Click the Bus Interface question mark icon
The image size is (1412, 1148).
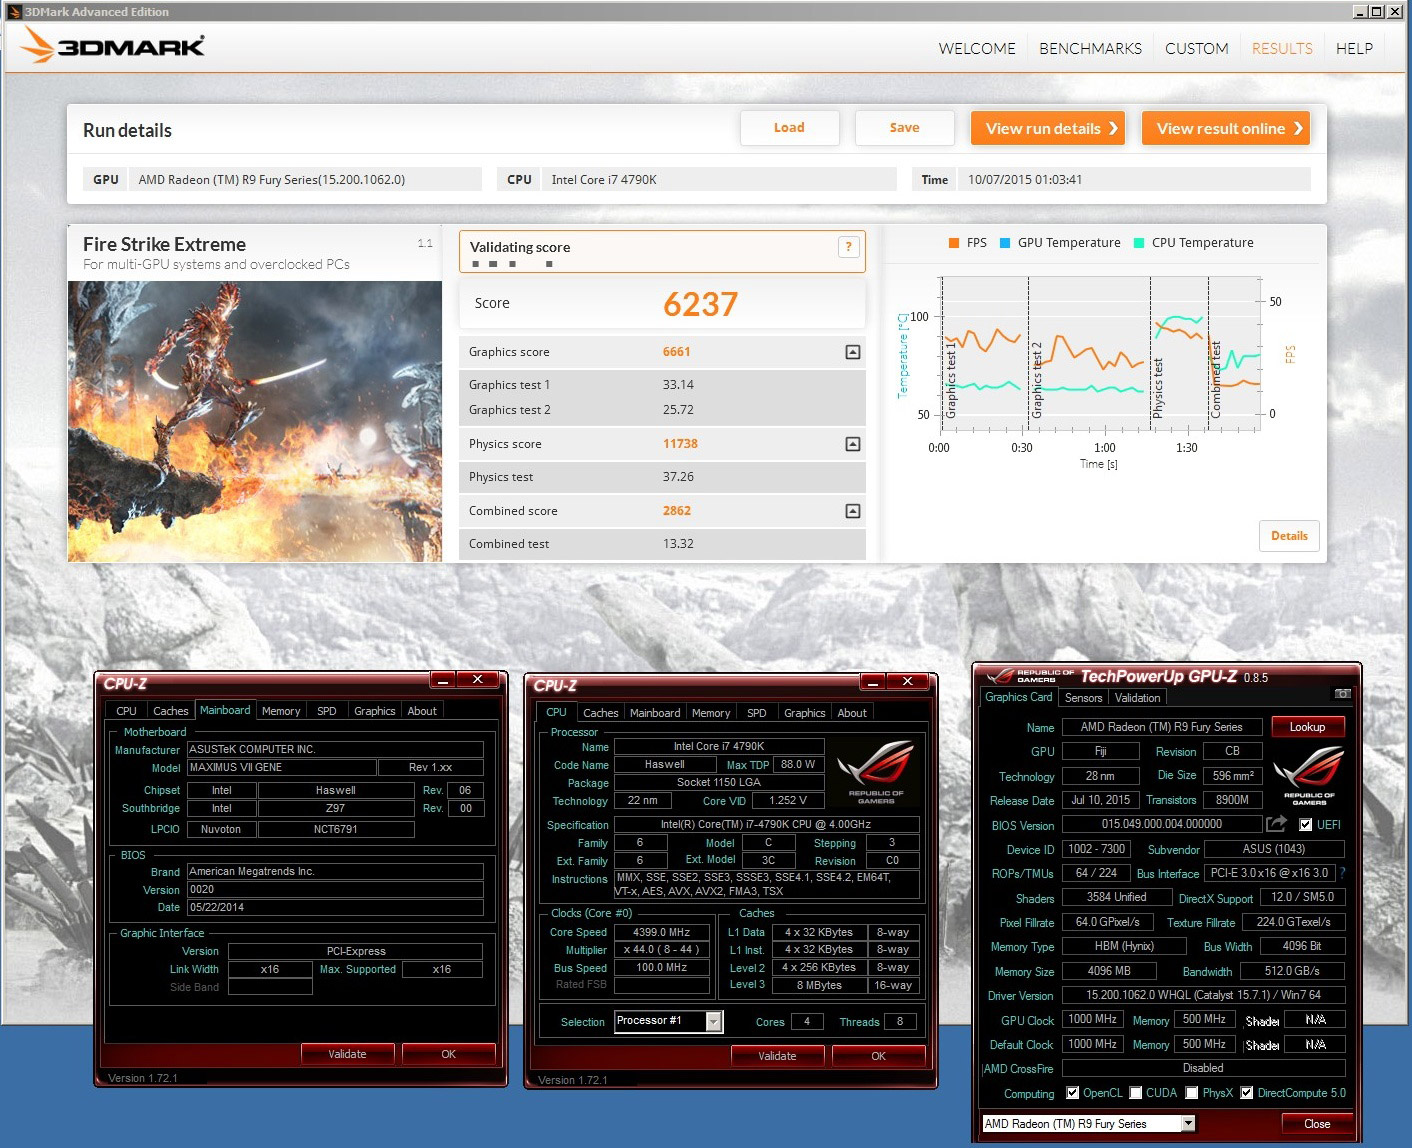pyautogui.click(x=1342, y=873)
